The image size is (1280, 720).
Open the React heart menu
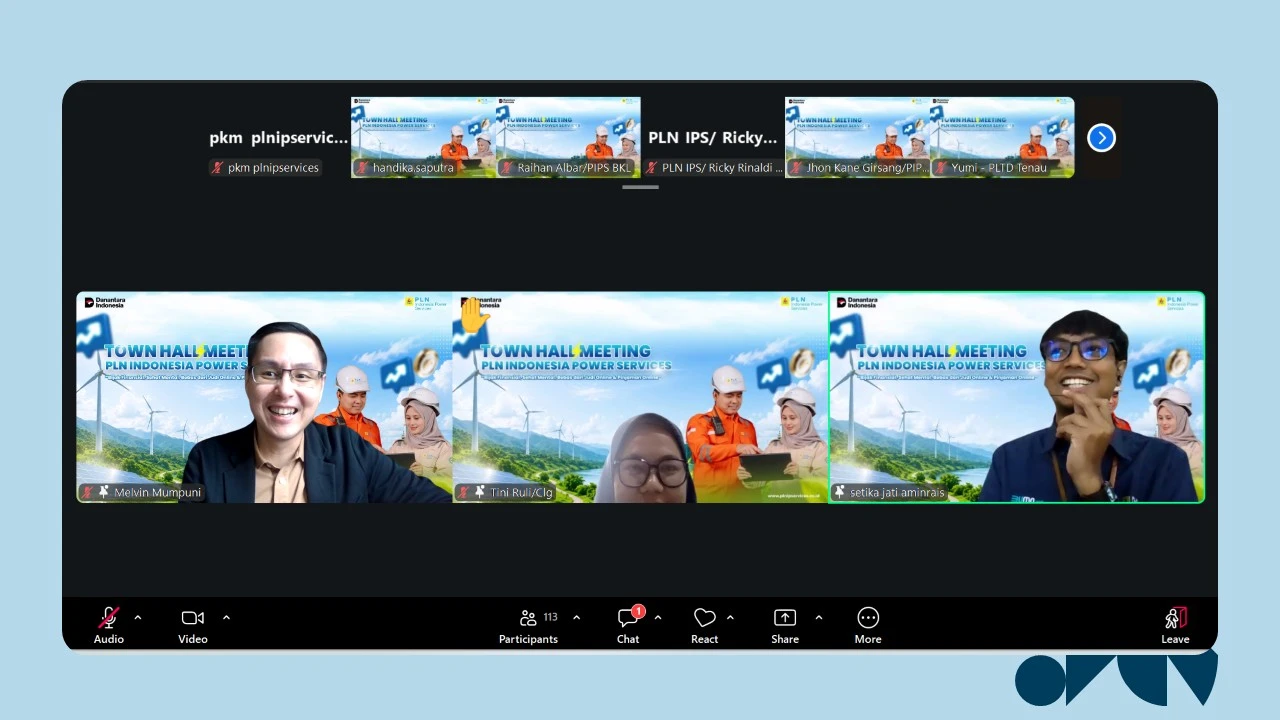(704, 626)
